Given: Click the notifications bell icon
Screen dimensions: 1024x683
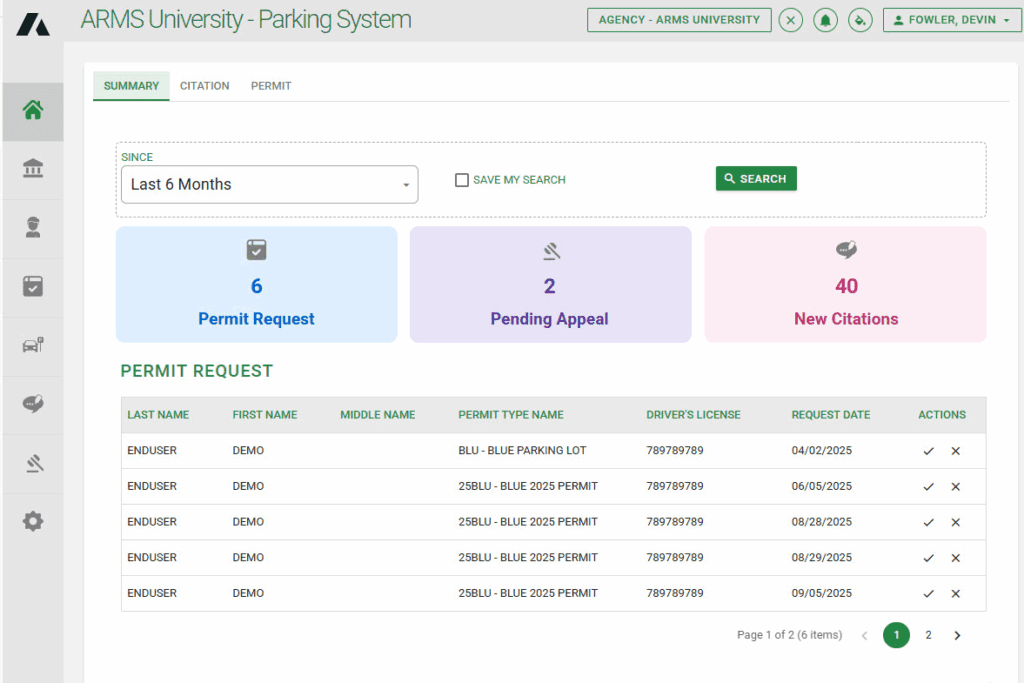Looking at the screenshot, I should pyautogui.click(x=825, y=20).
